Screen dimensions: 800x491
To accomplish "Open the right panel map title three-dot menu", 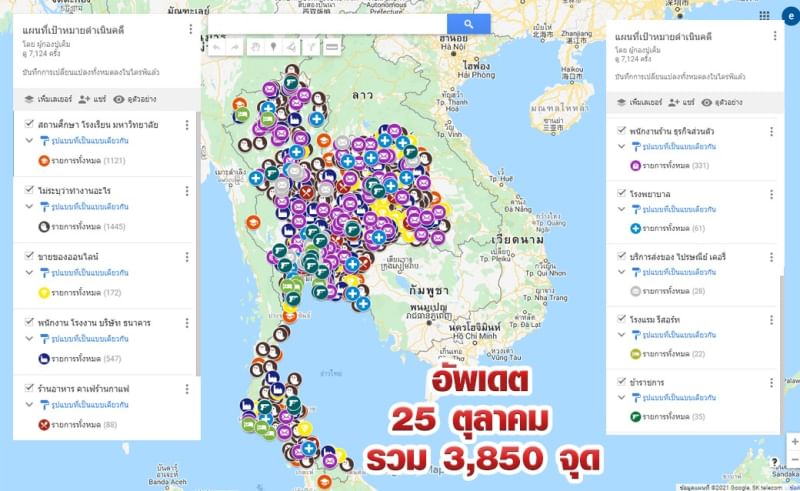I will point(774,36).
